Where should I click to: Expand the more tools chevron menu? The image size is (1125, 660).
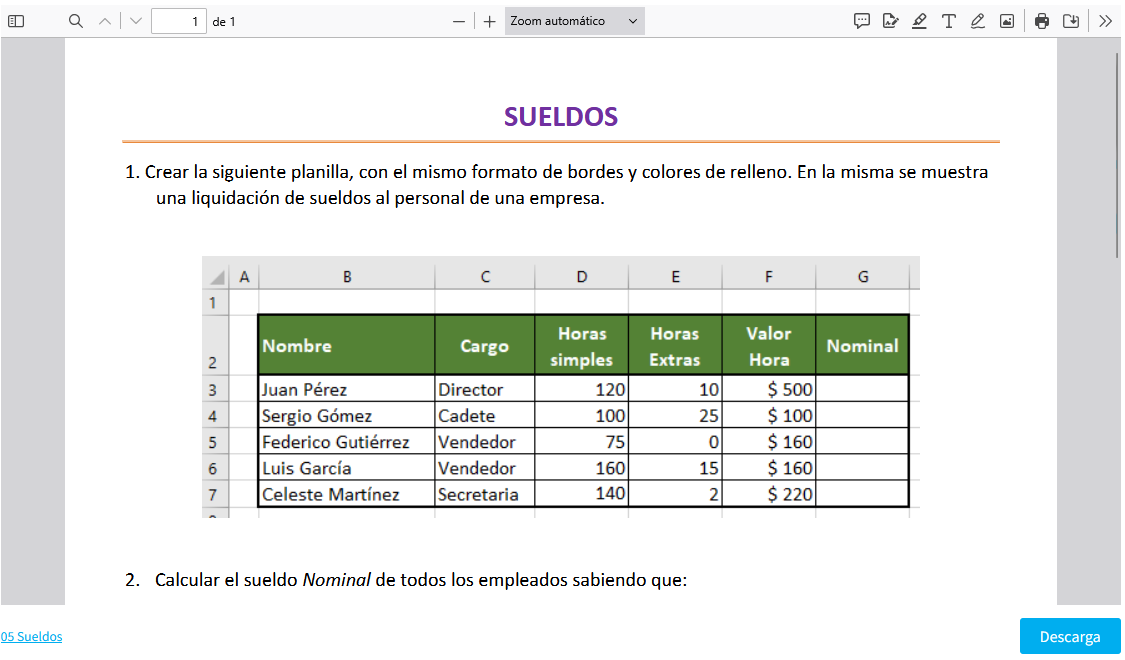click(1105, 21)
